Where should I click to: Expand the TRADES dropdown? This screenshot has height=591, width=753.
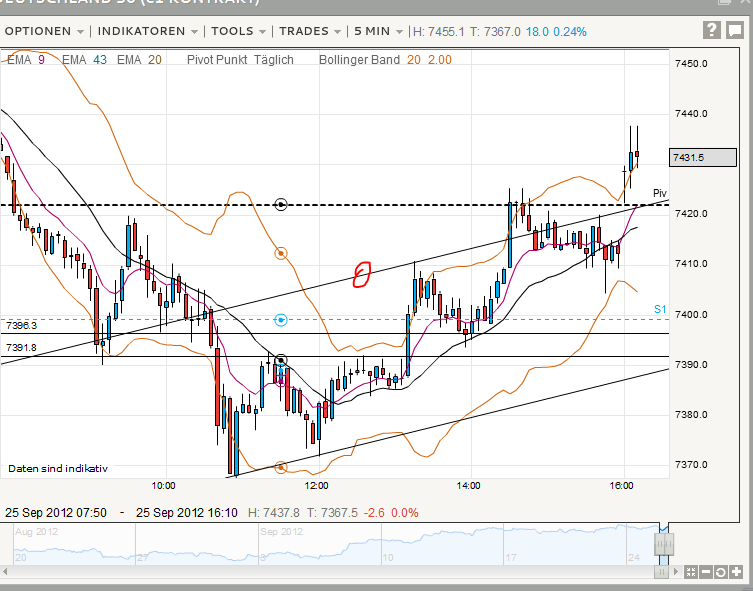310,31
